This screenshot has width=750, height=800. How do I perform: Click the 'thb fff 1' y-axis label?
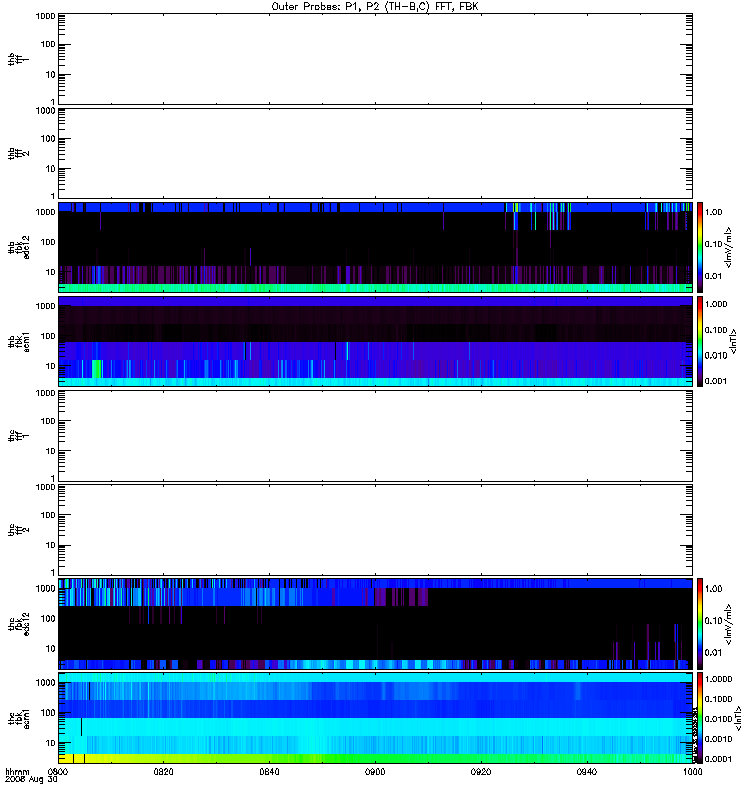18,60
